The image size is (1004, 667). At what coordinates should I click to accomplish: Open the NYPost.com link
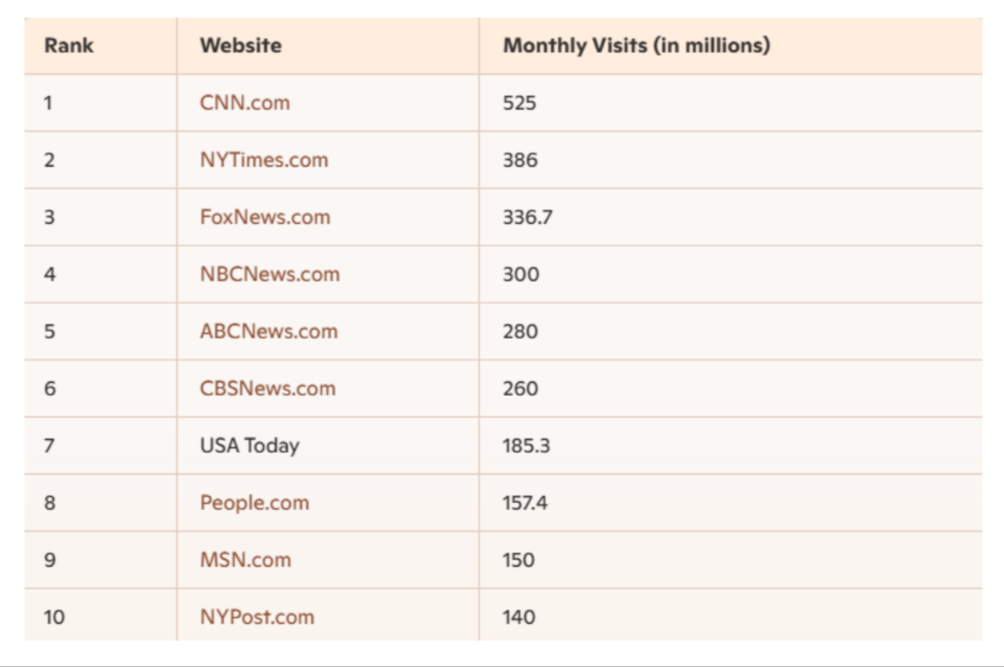[x=257, y=617]
